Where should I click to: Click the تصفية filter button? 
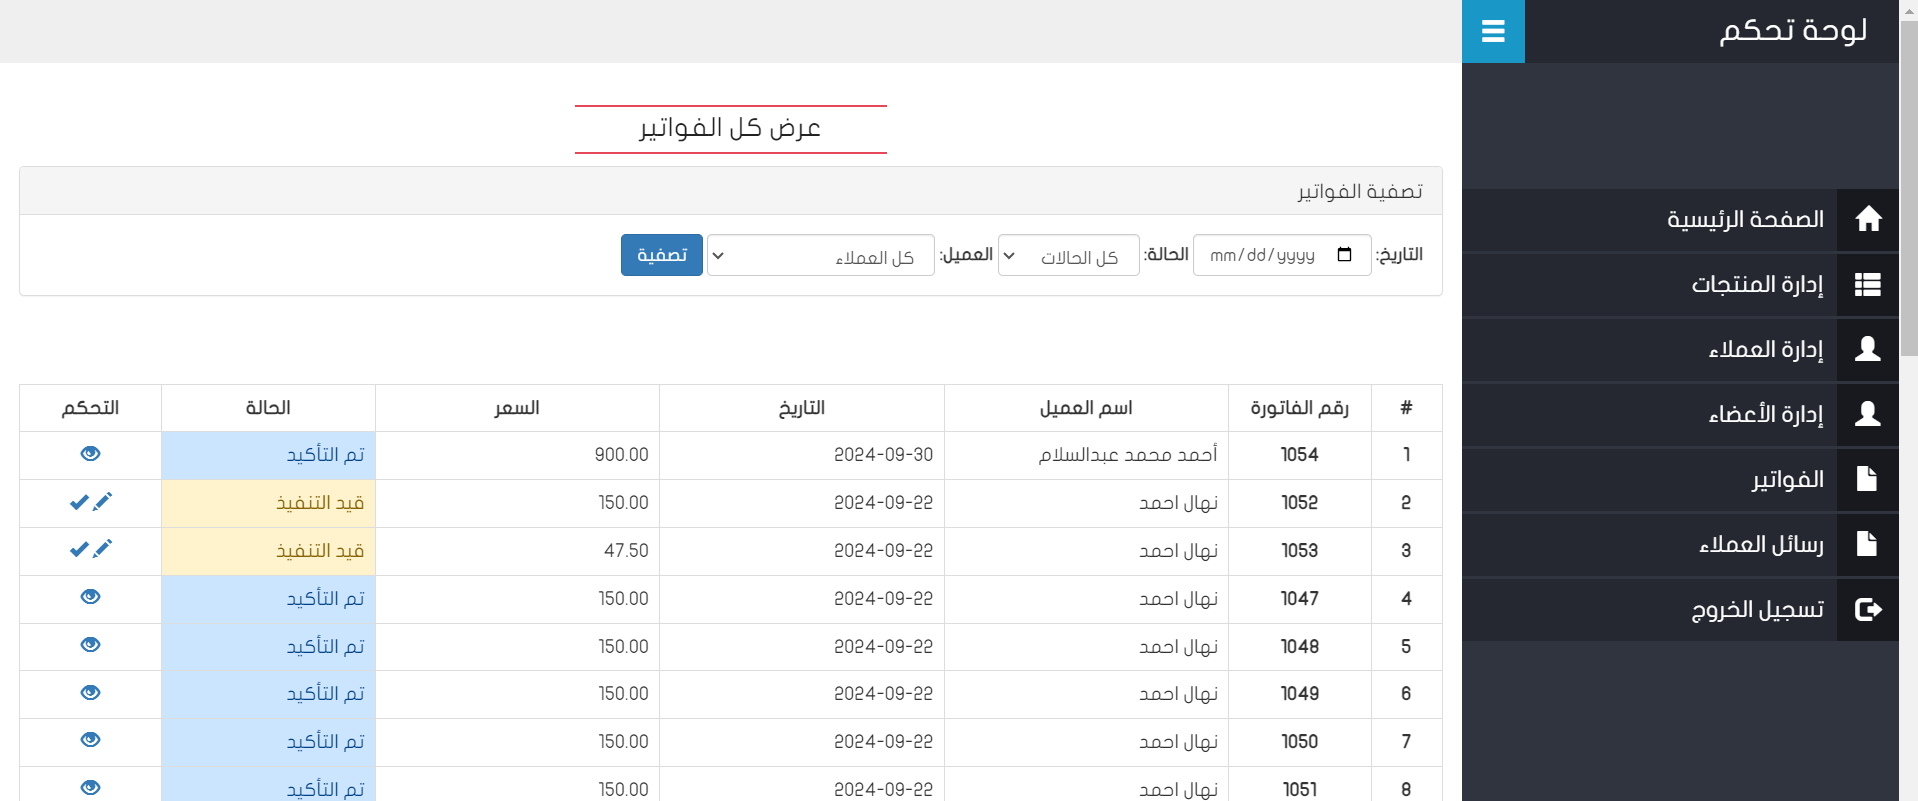662,255
